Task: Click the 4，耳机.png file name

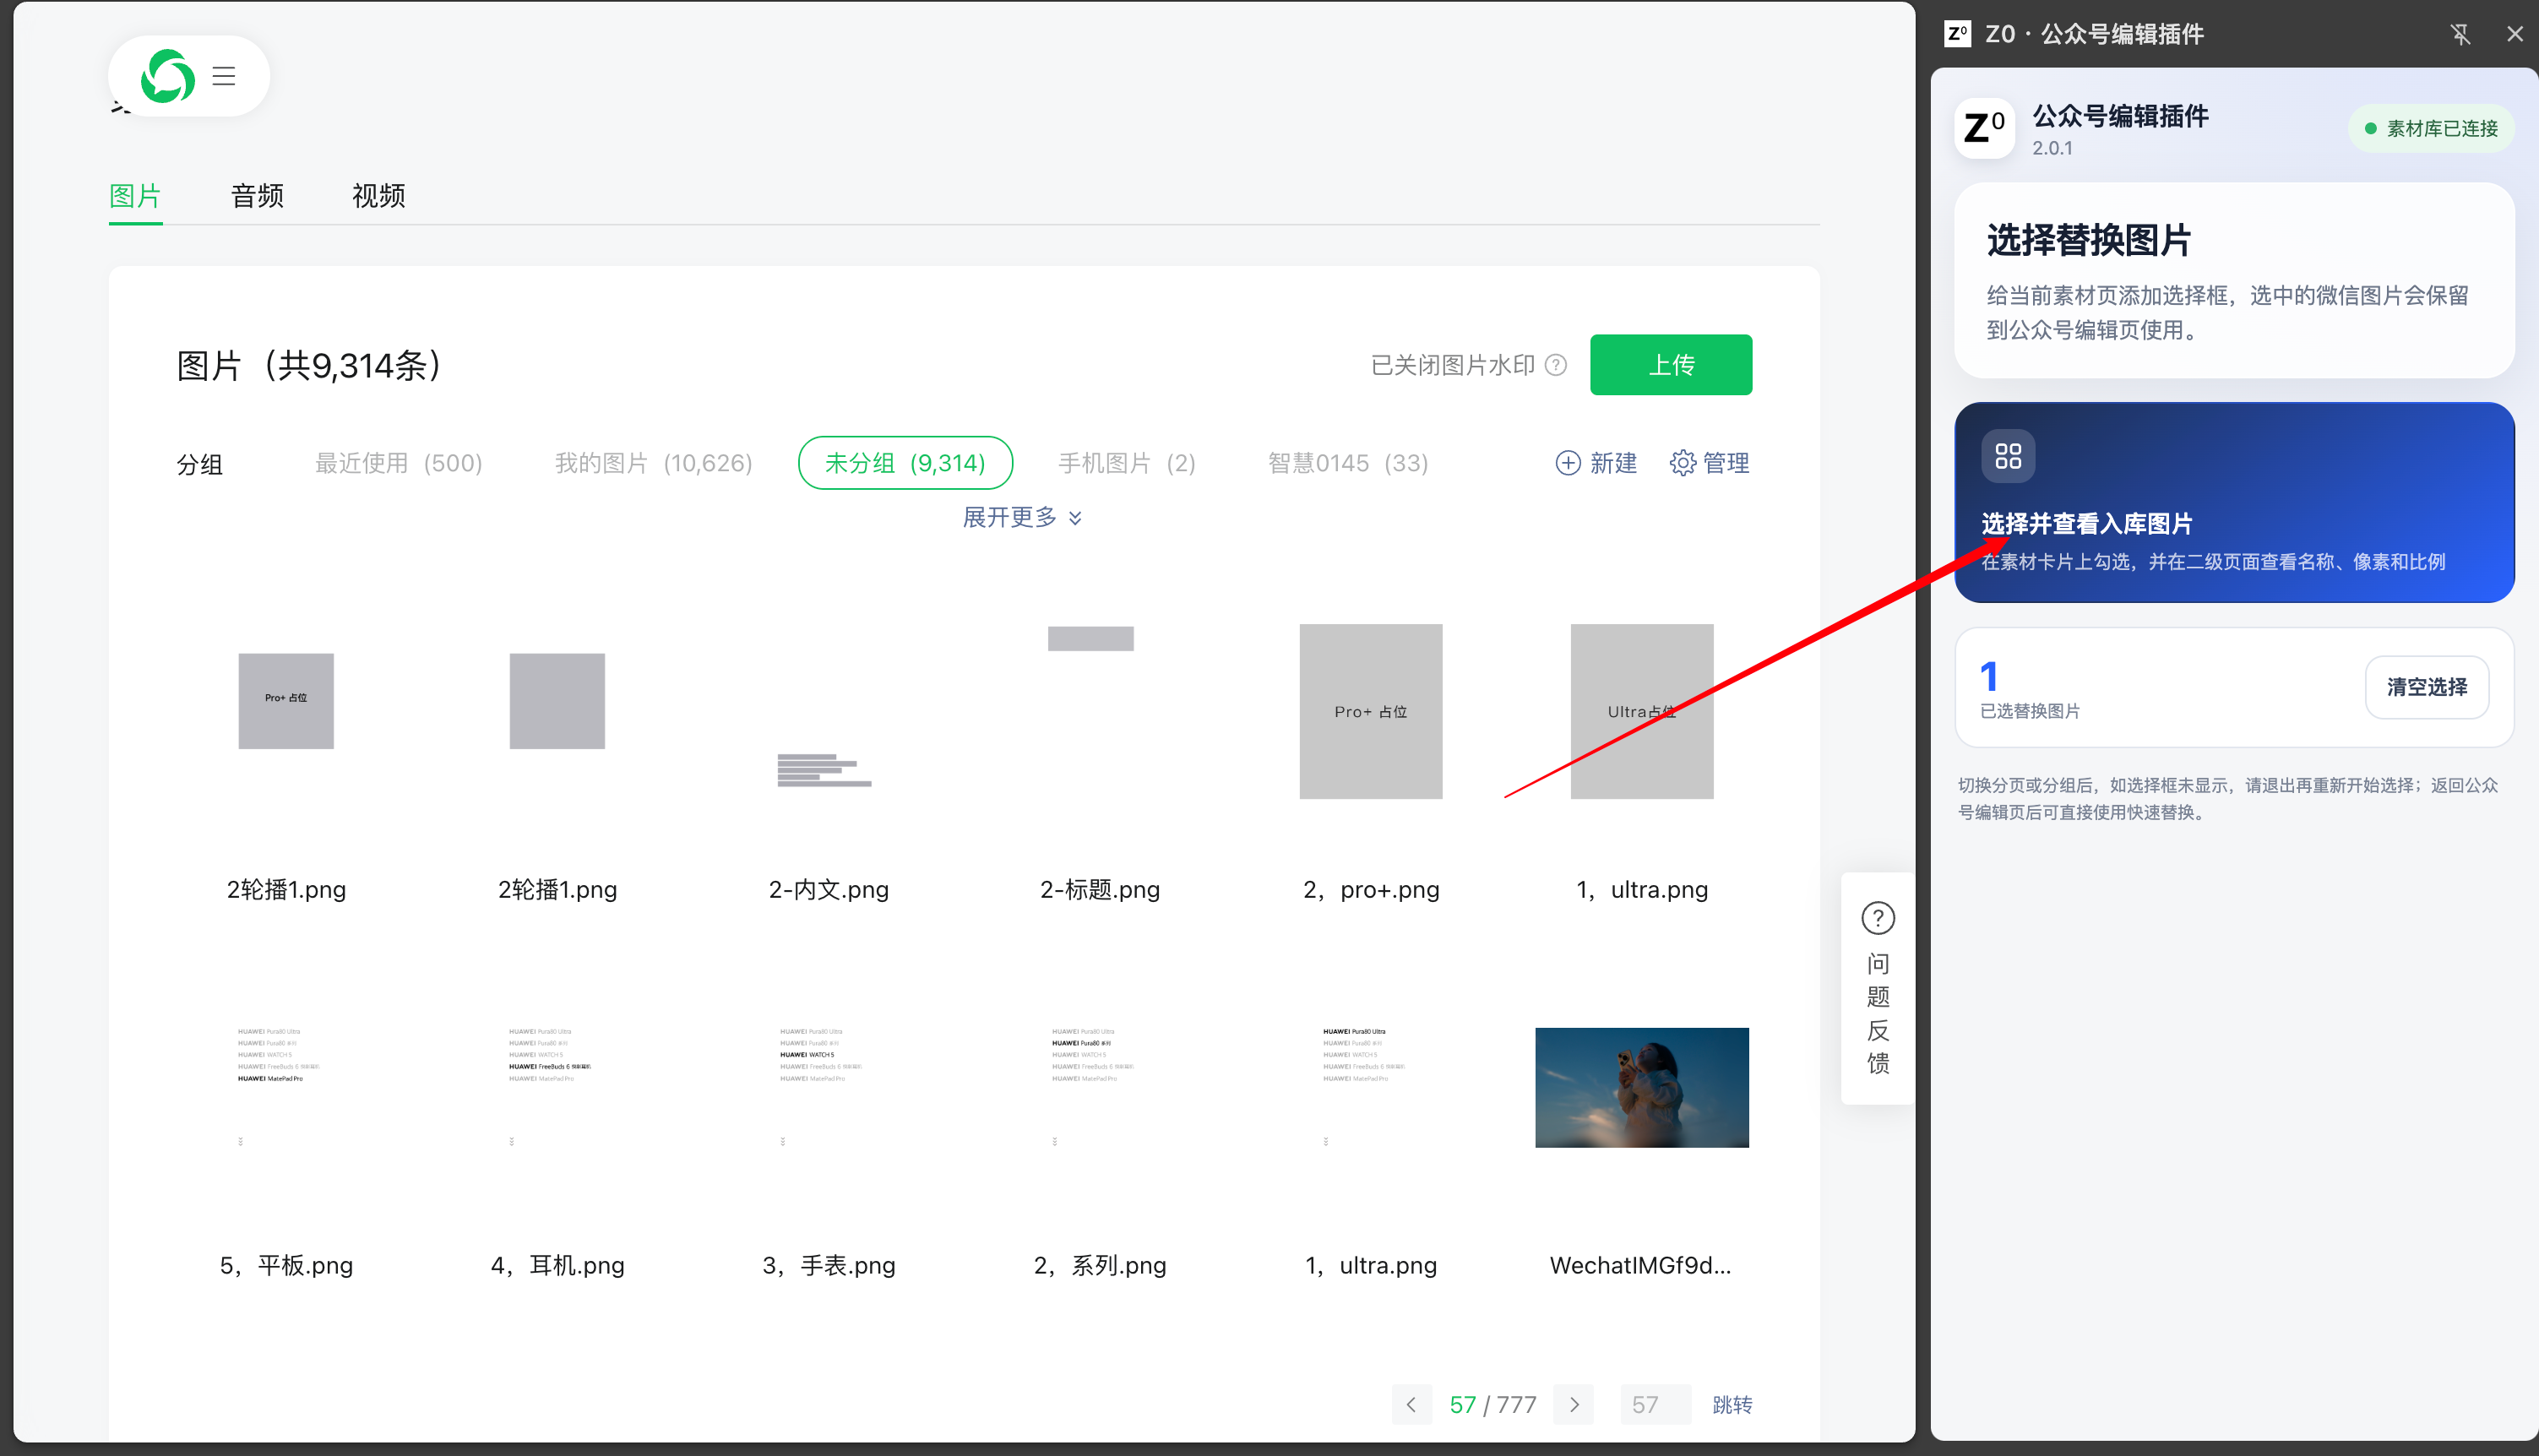Action: tap(557, 1265)
